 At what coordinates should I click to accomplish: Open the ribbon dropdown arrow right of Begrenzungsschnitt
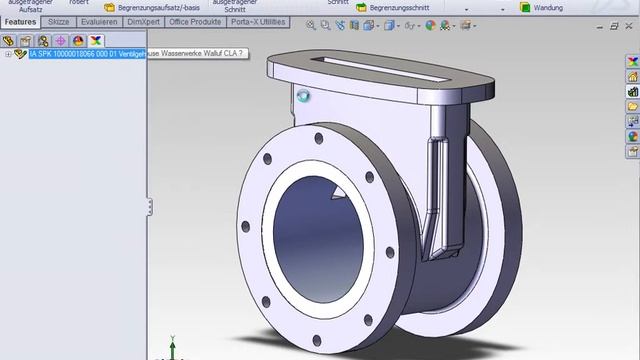click(467, 9)
